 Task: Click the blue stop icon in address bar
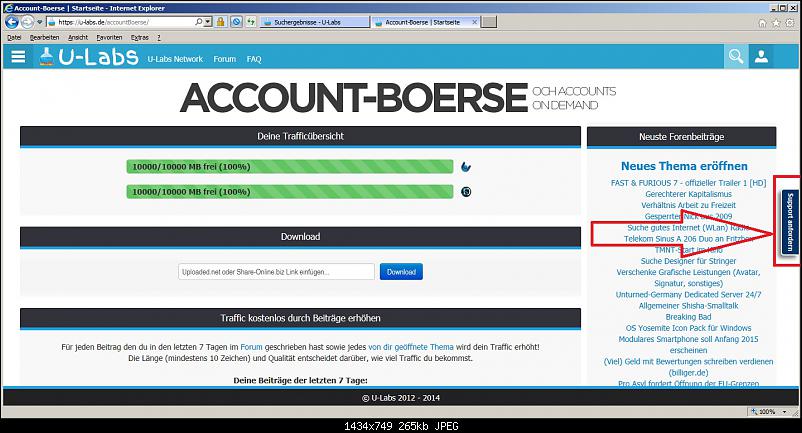[236, 22]
